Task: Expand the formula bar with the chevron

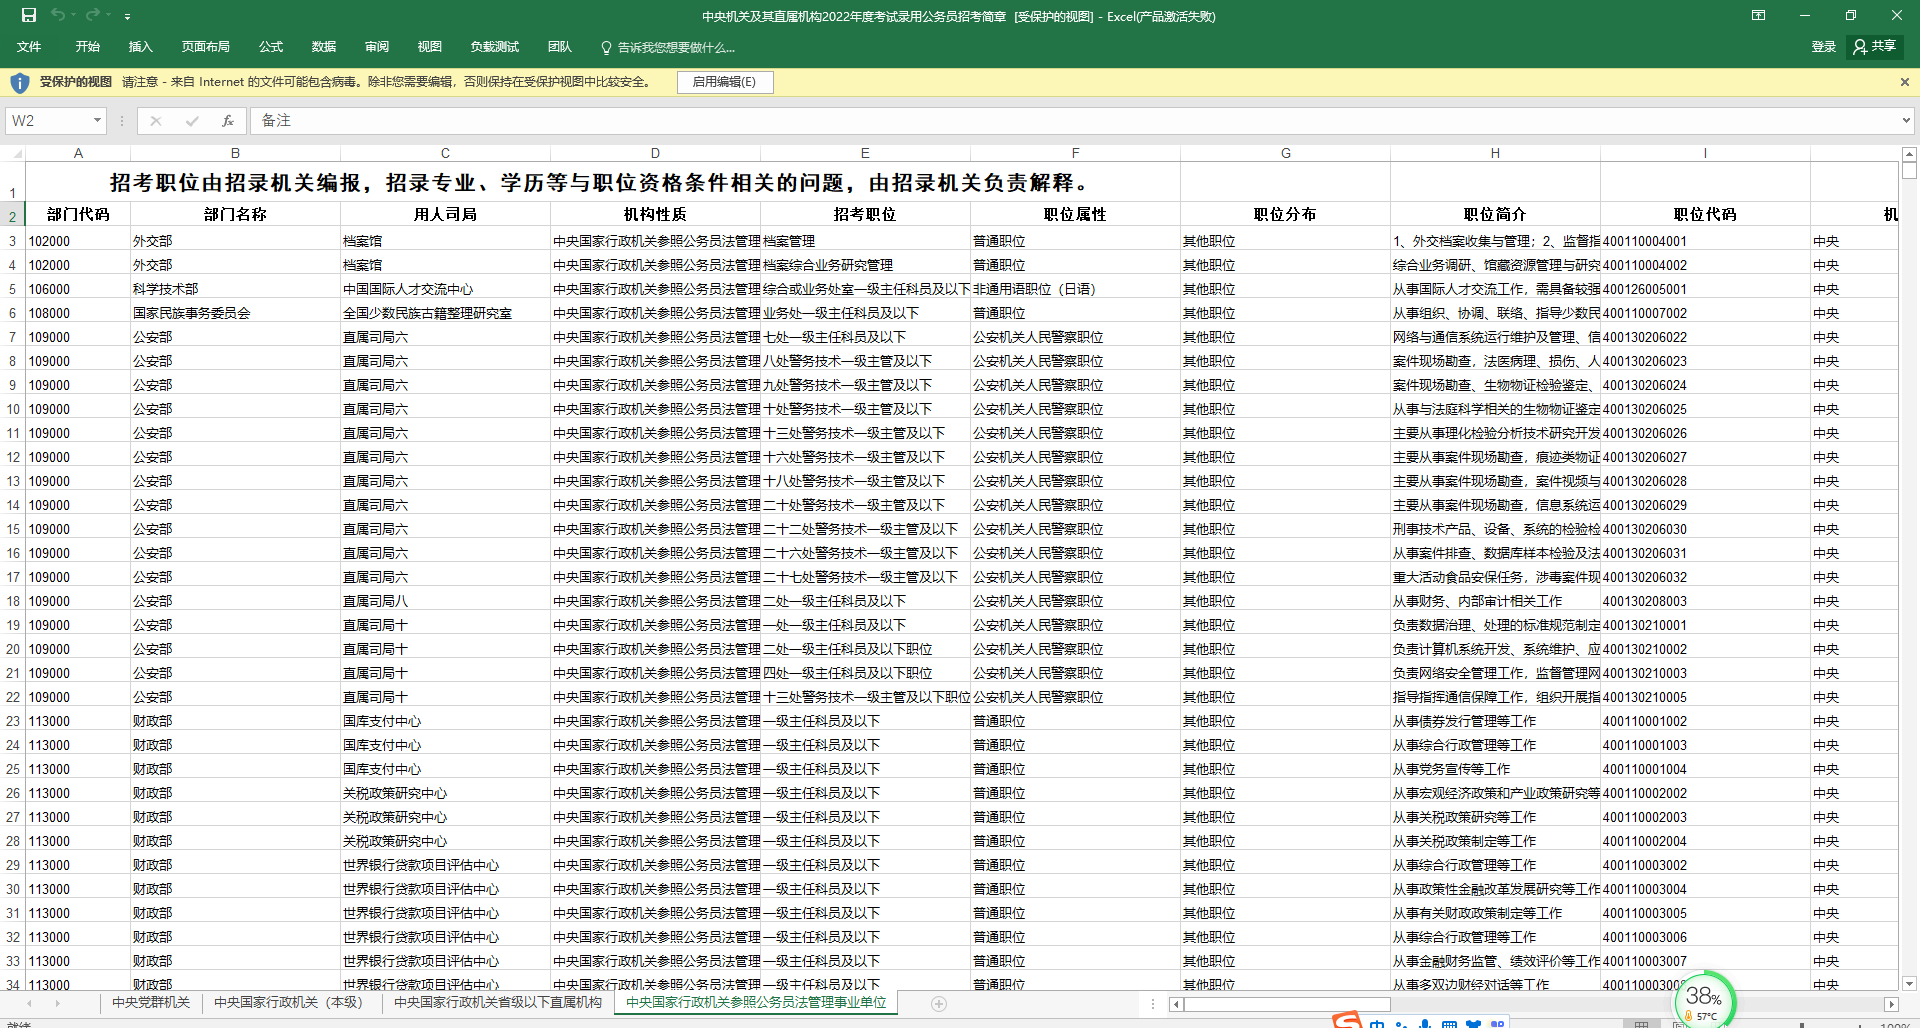Action: click(x=1906, y=121)
